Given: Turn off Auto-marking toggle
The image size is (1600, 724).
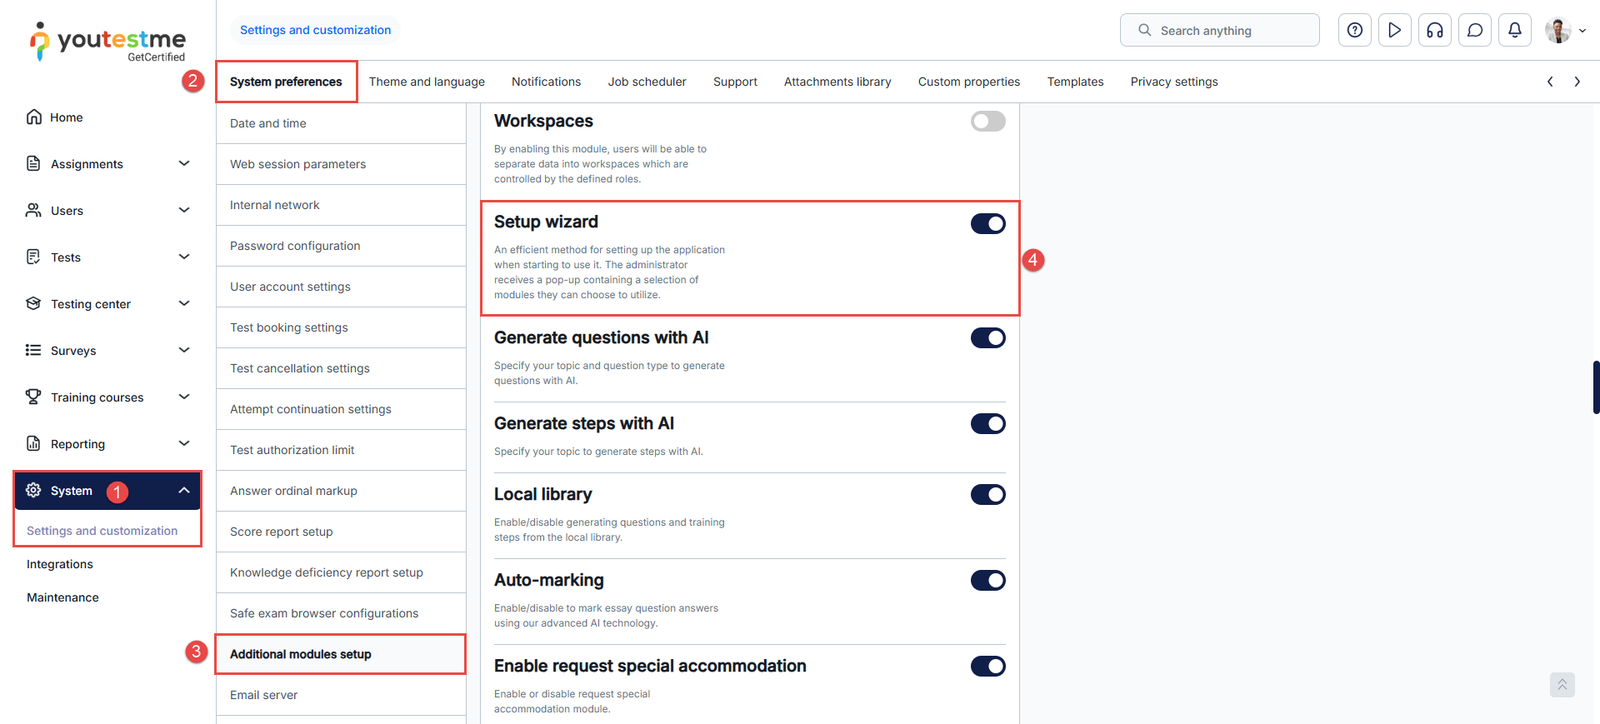Looking at the screenshot, I should pos(987,581).
